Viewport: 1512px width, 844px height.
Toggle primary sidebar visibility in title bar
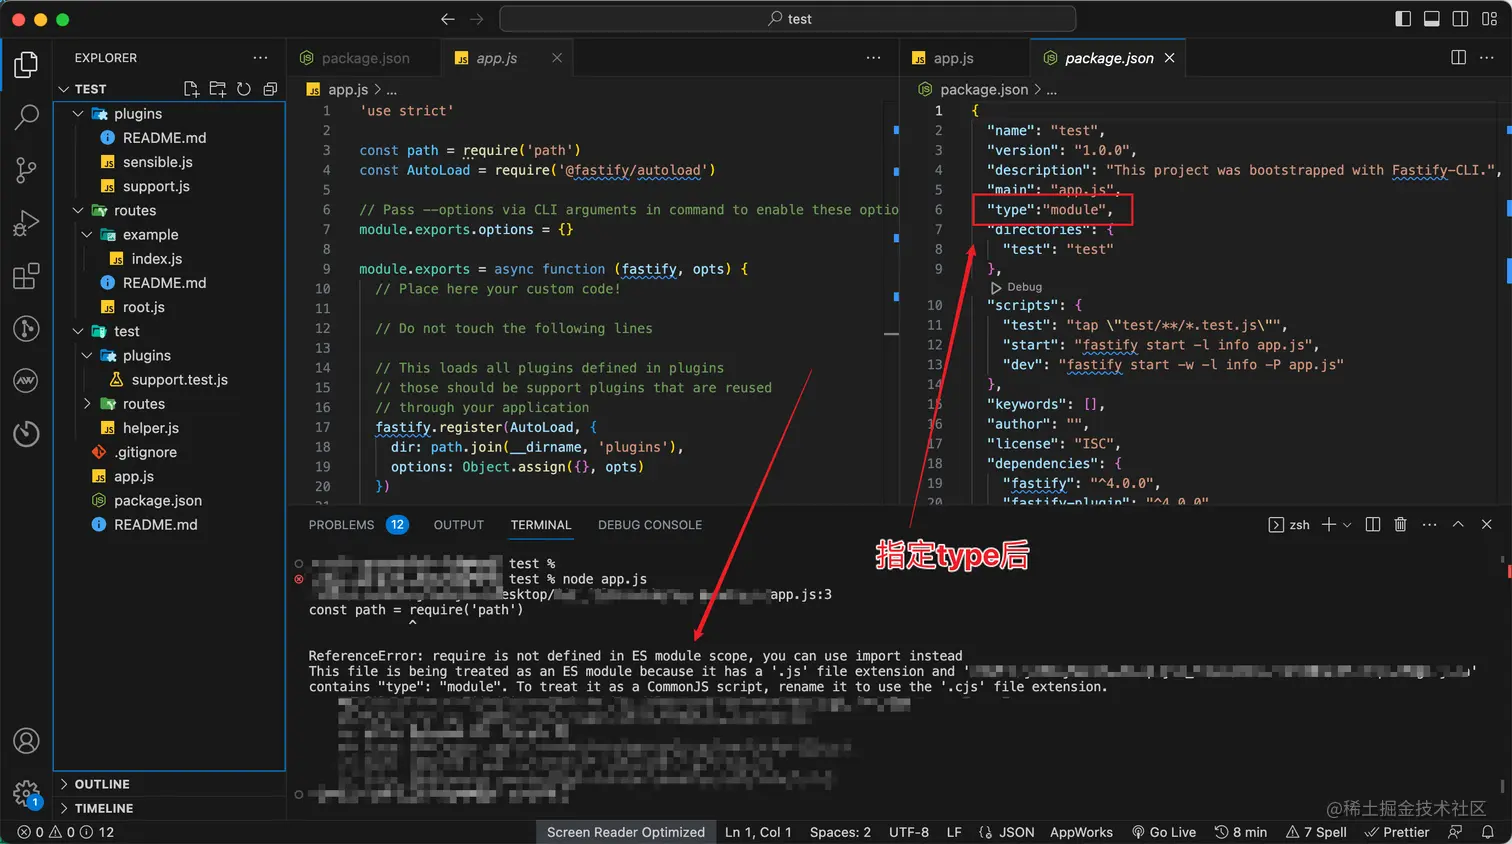click(1403, 19)
